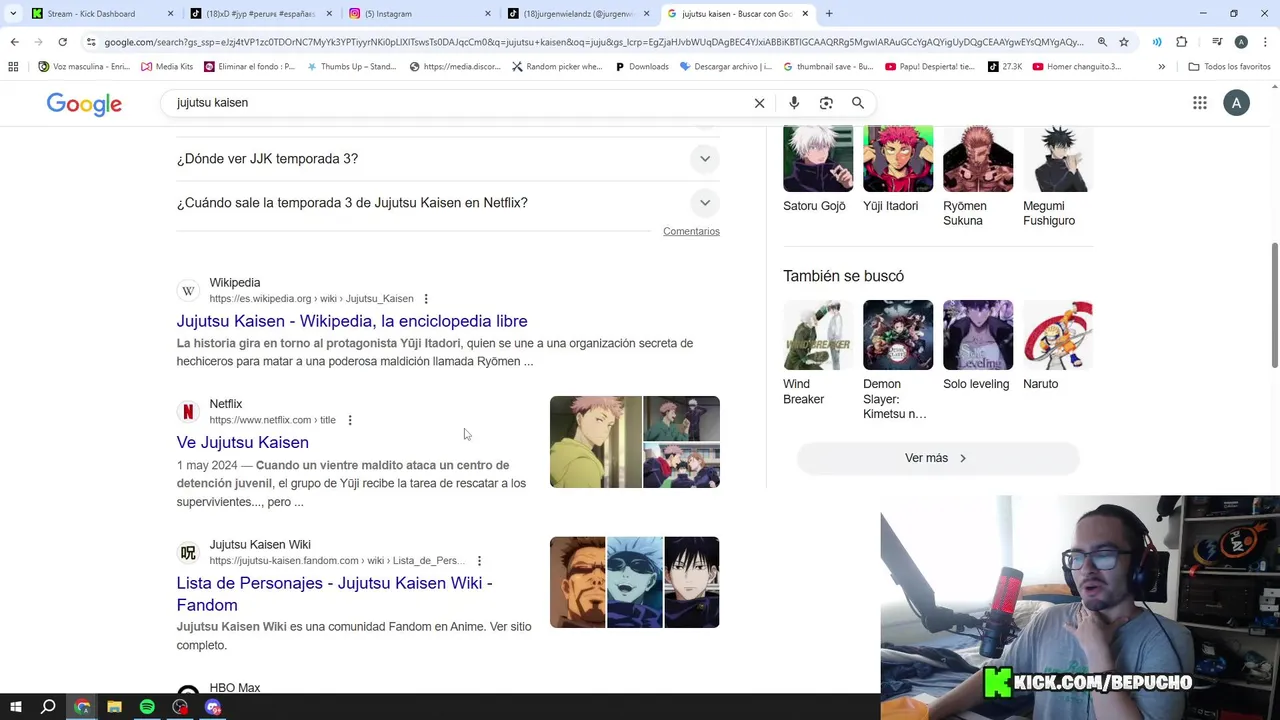The image size is (1280, 720).
Task: Click the browser address bar URL
Action: click(594, 42)
